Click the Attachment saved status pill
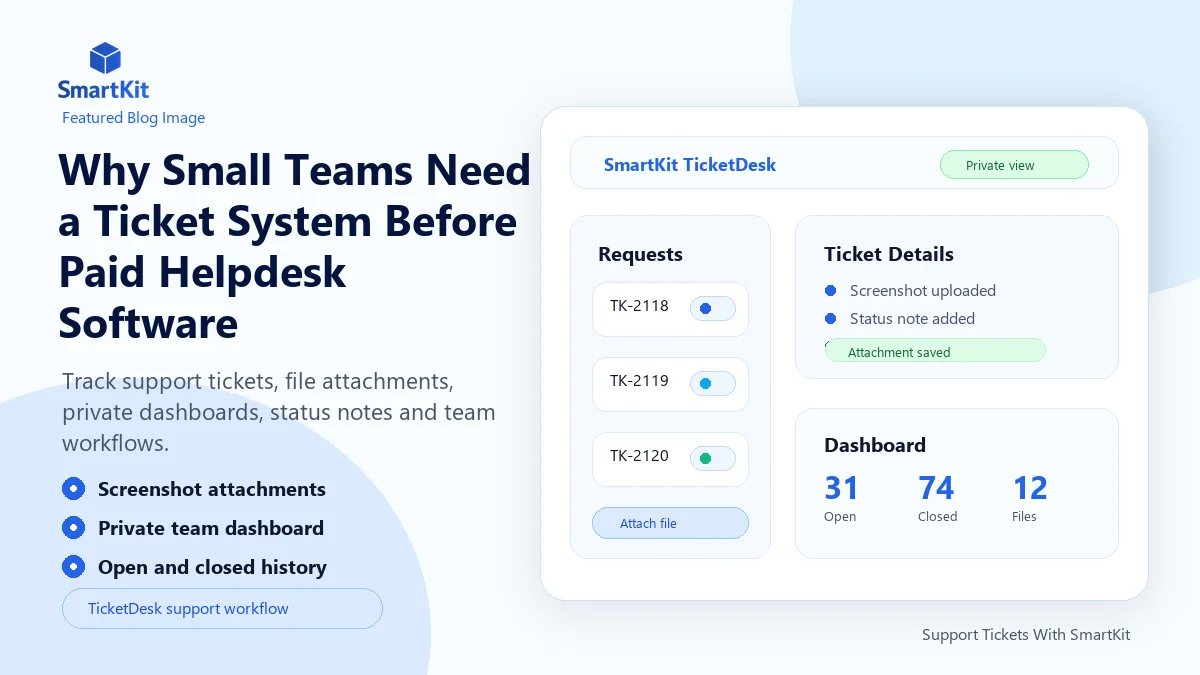Viewport: 1200px width, 675px height. tap(935, 351)
